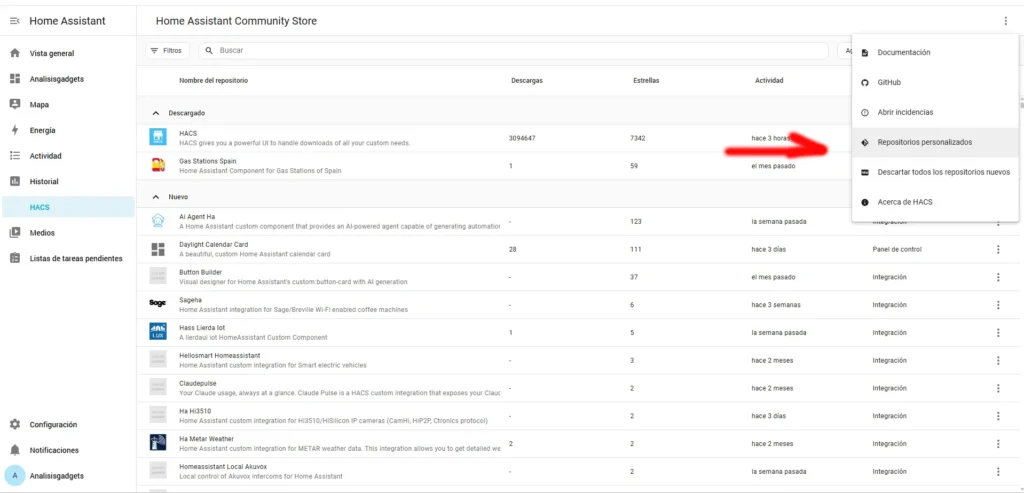Click the Ha Metar Weather icon
The height and width of the screenshot is (493, 1024).
tap(157, 443)
